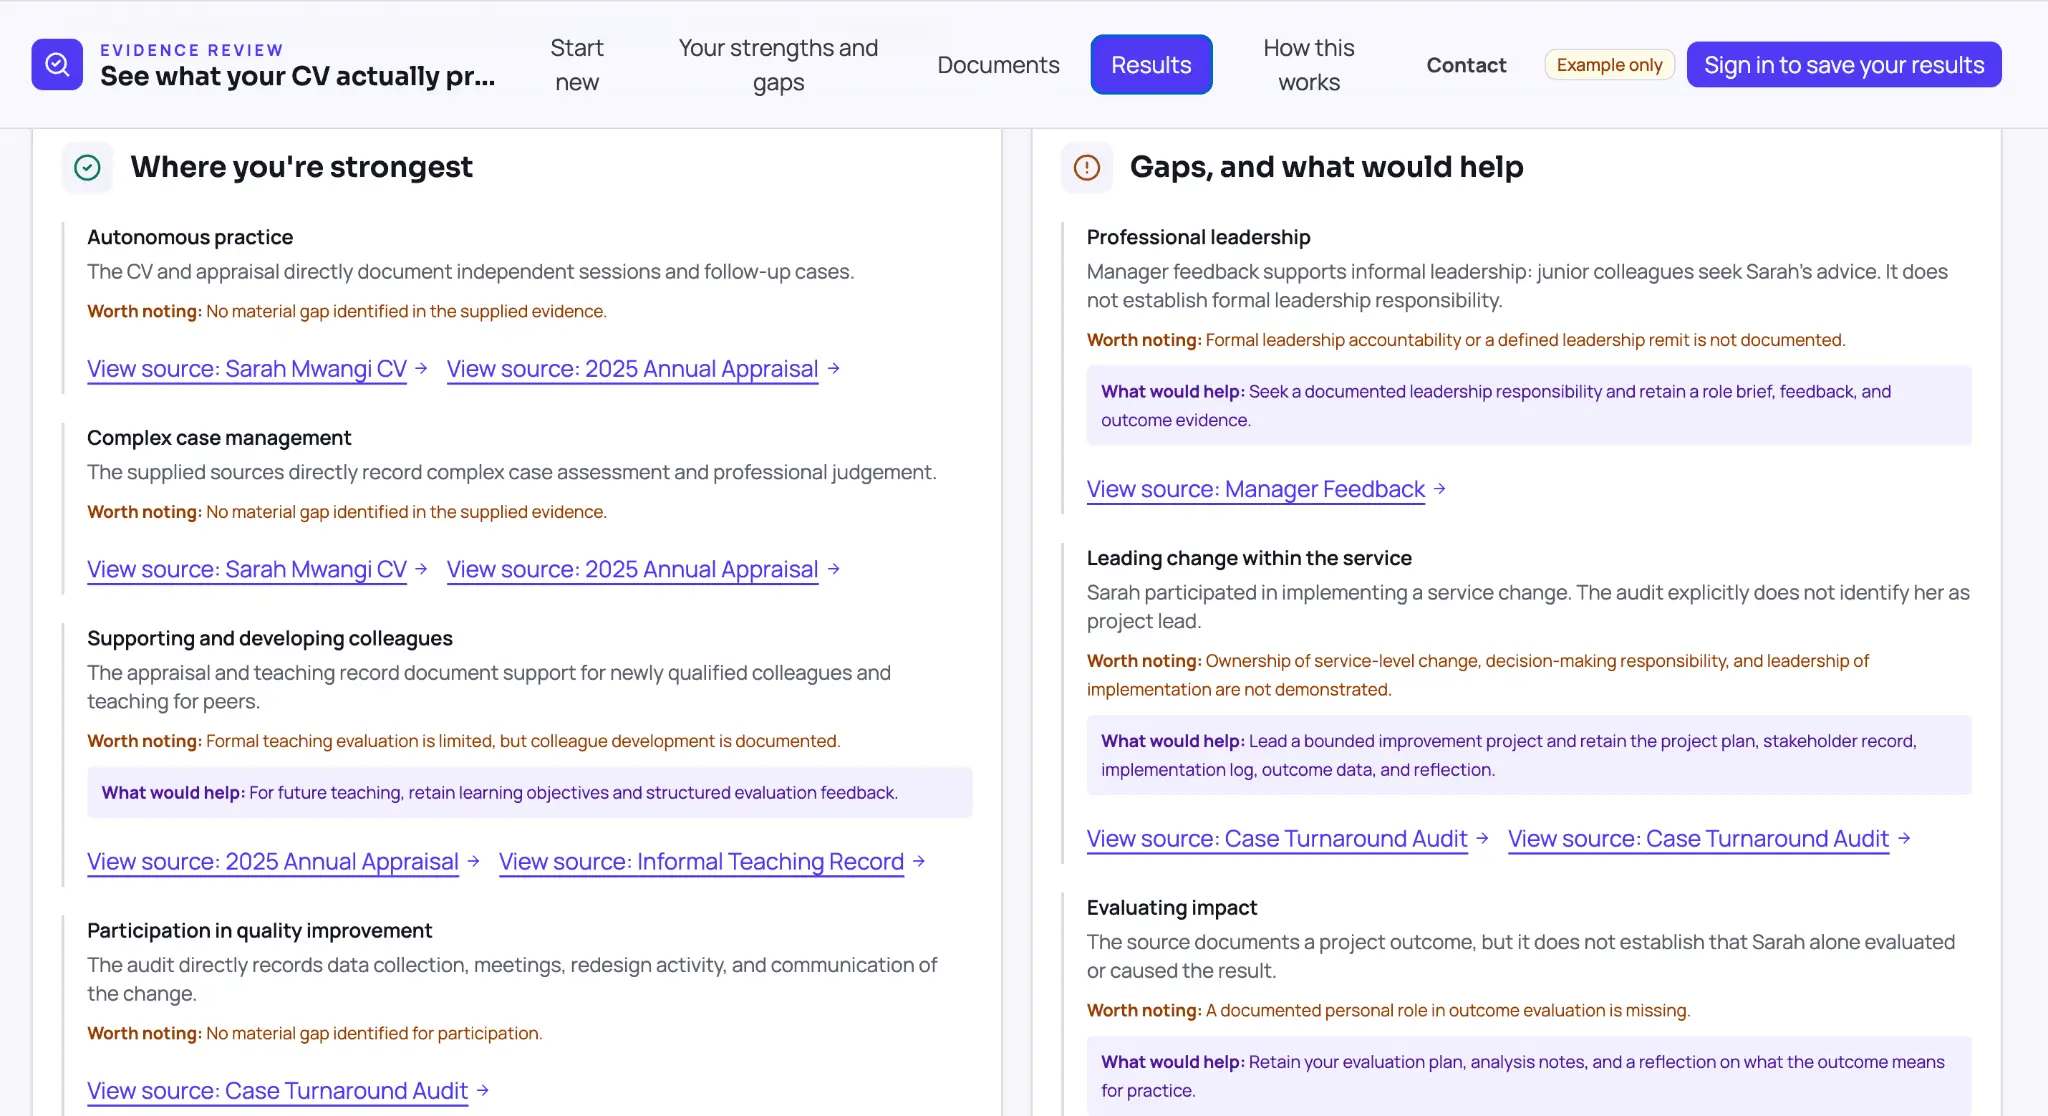Click the Example only badge
Screen dimensions: 2048x1116
pyautogui.click(x=1609, y=65)
